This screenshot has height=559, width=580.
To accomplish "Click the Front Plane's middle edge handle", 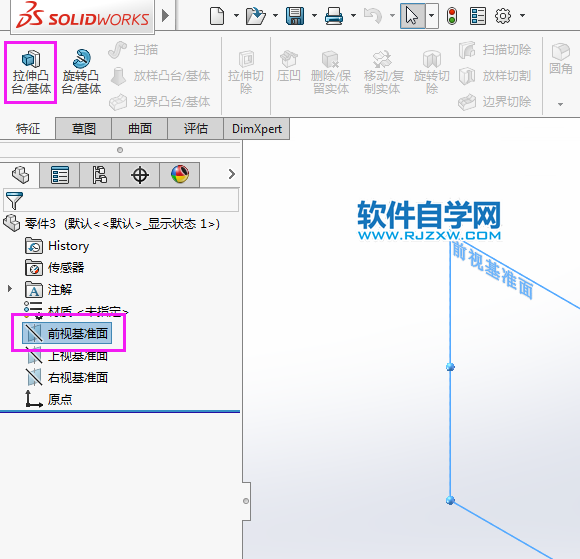I will click(450, 367).
